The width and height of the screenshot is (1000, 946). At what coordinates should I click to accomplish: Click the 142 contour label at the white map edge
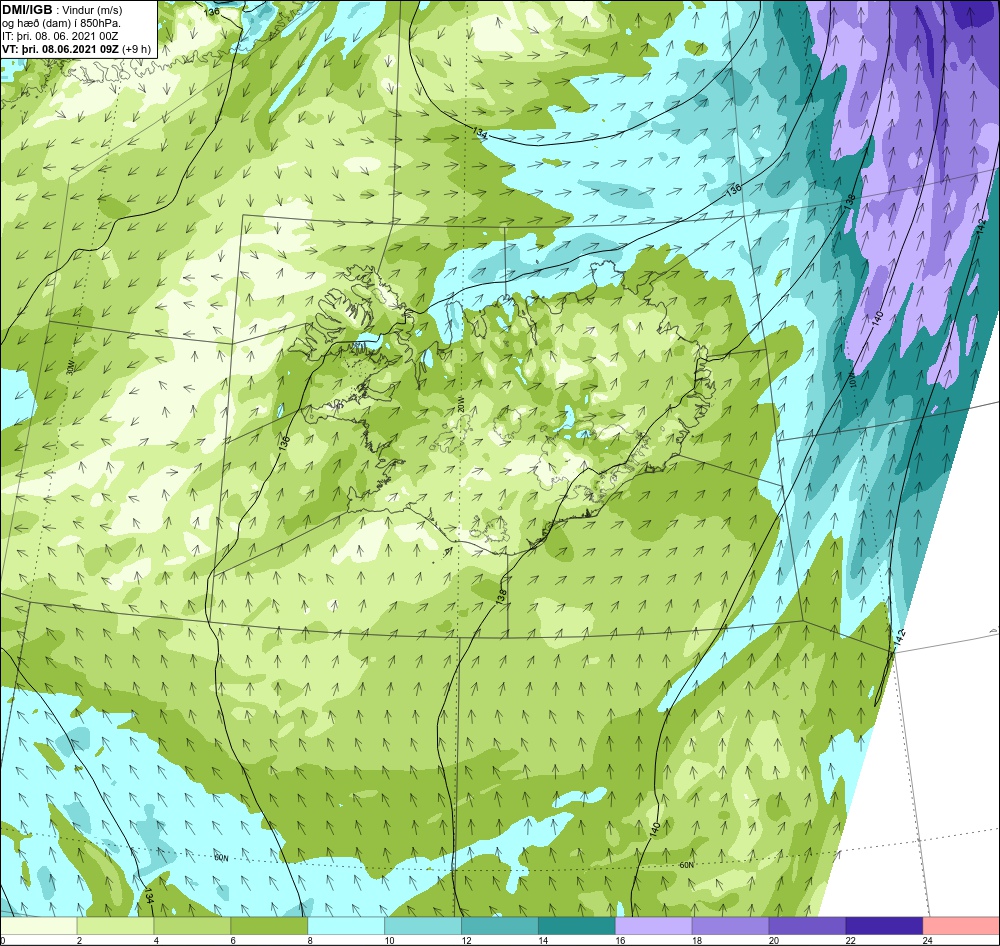coord(901,637)
